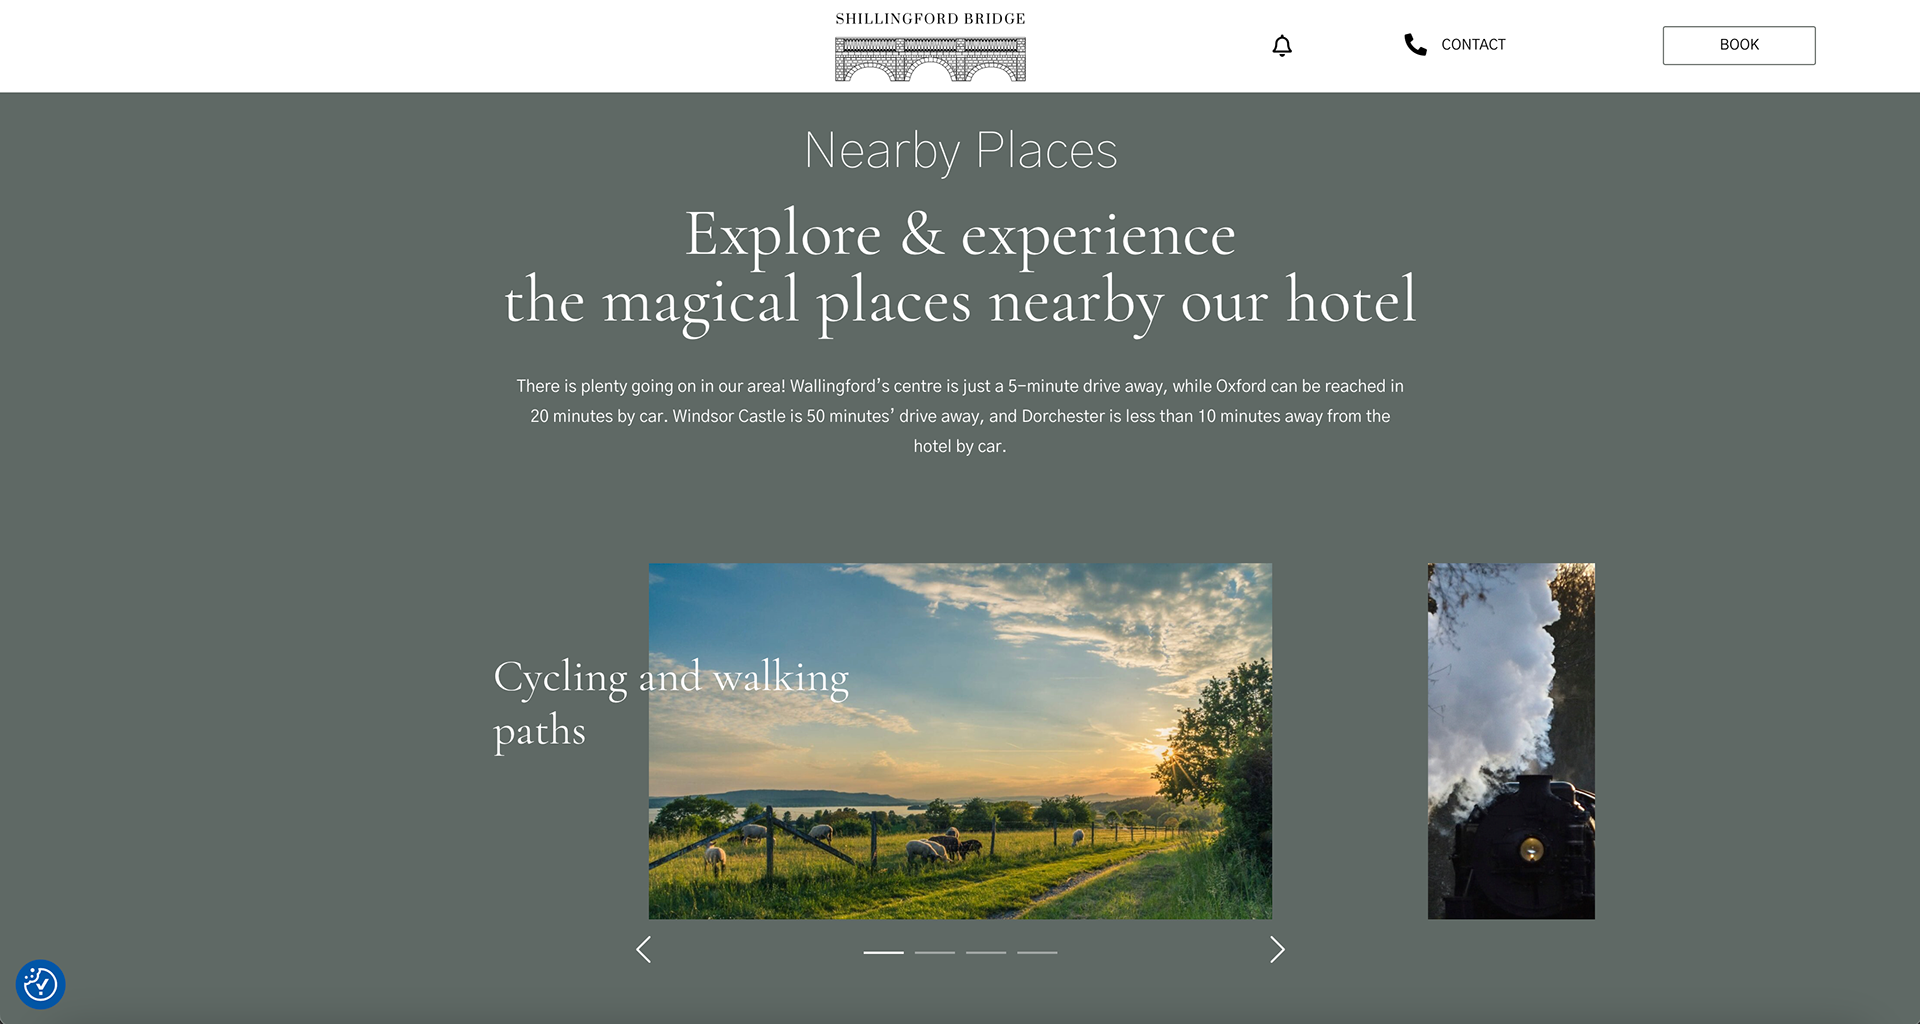Image resolution: width=1920 pixels, height=1024 pixels.
Task: Go to previous carousel slide arrow
Action: tap(644, 950)
